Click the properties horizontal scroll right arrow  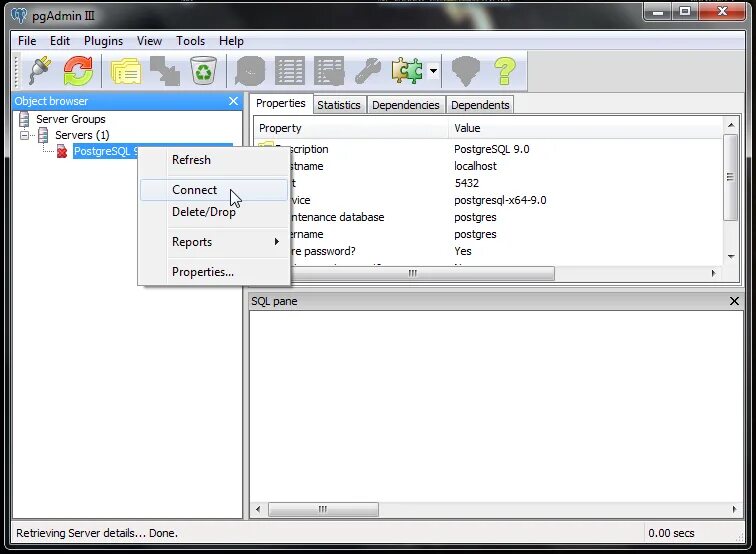tap(714, 273)
